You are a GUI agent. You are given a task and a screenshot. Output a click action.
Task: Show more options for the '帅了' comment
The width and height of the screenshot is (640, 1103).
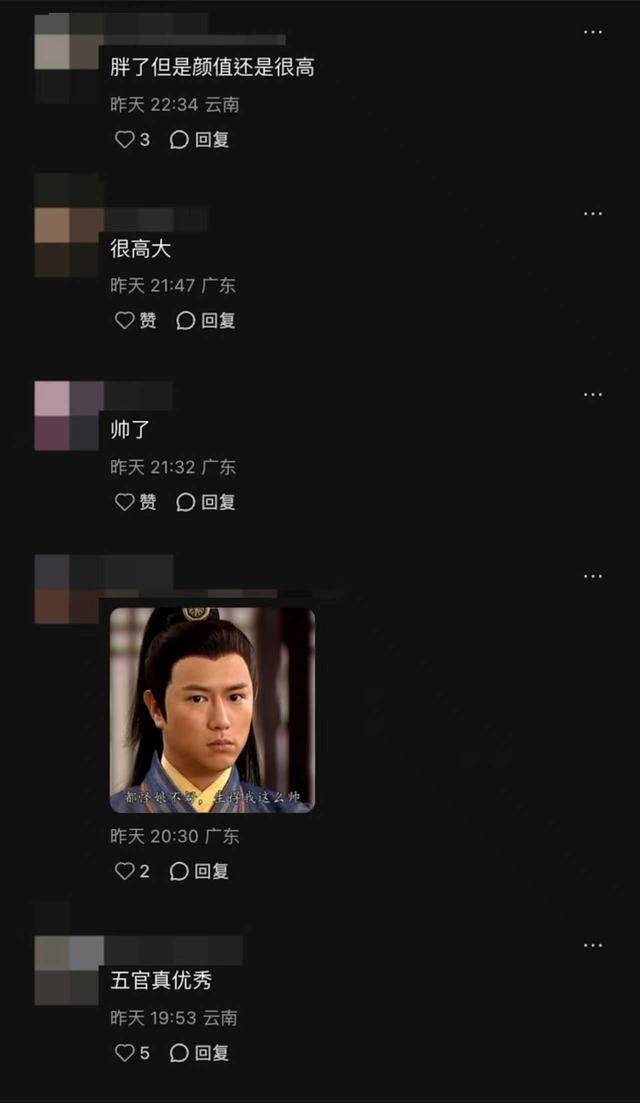(x=593, y=395)
